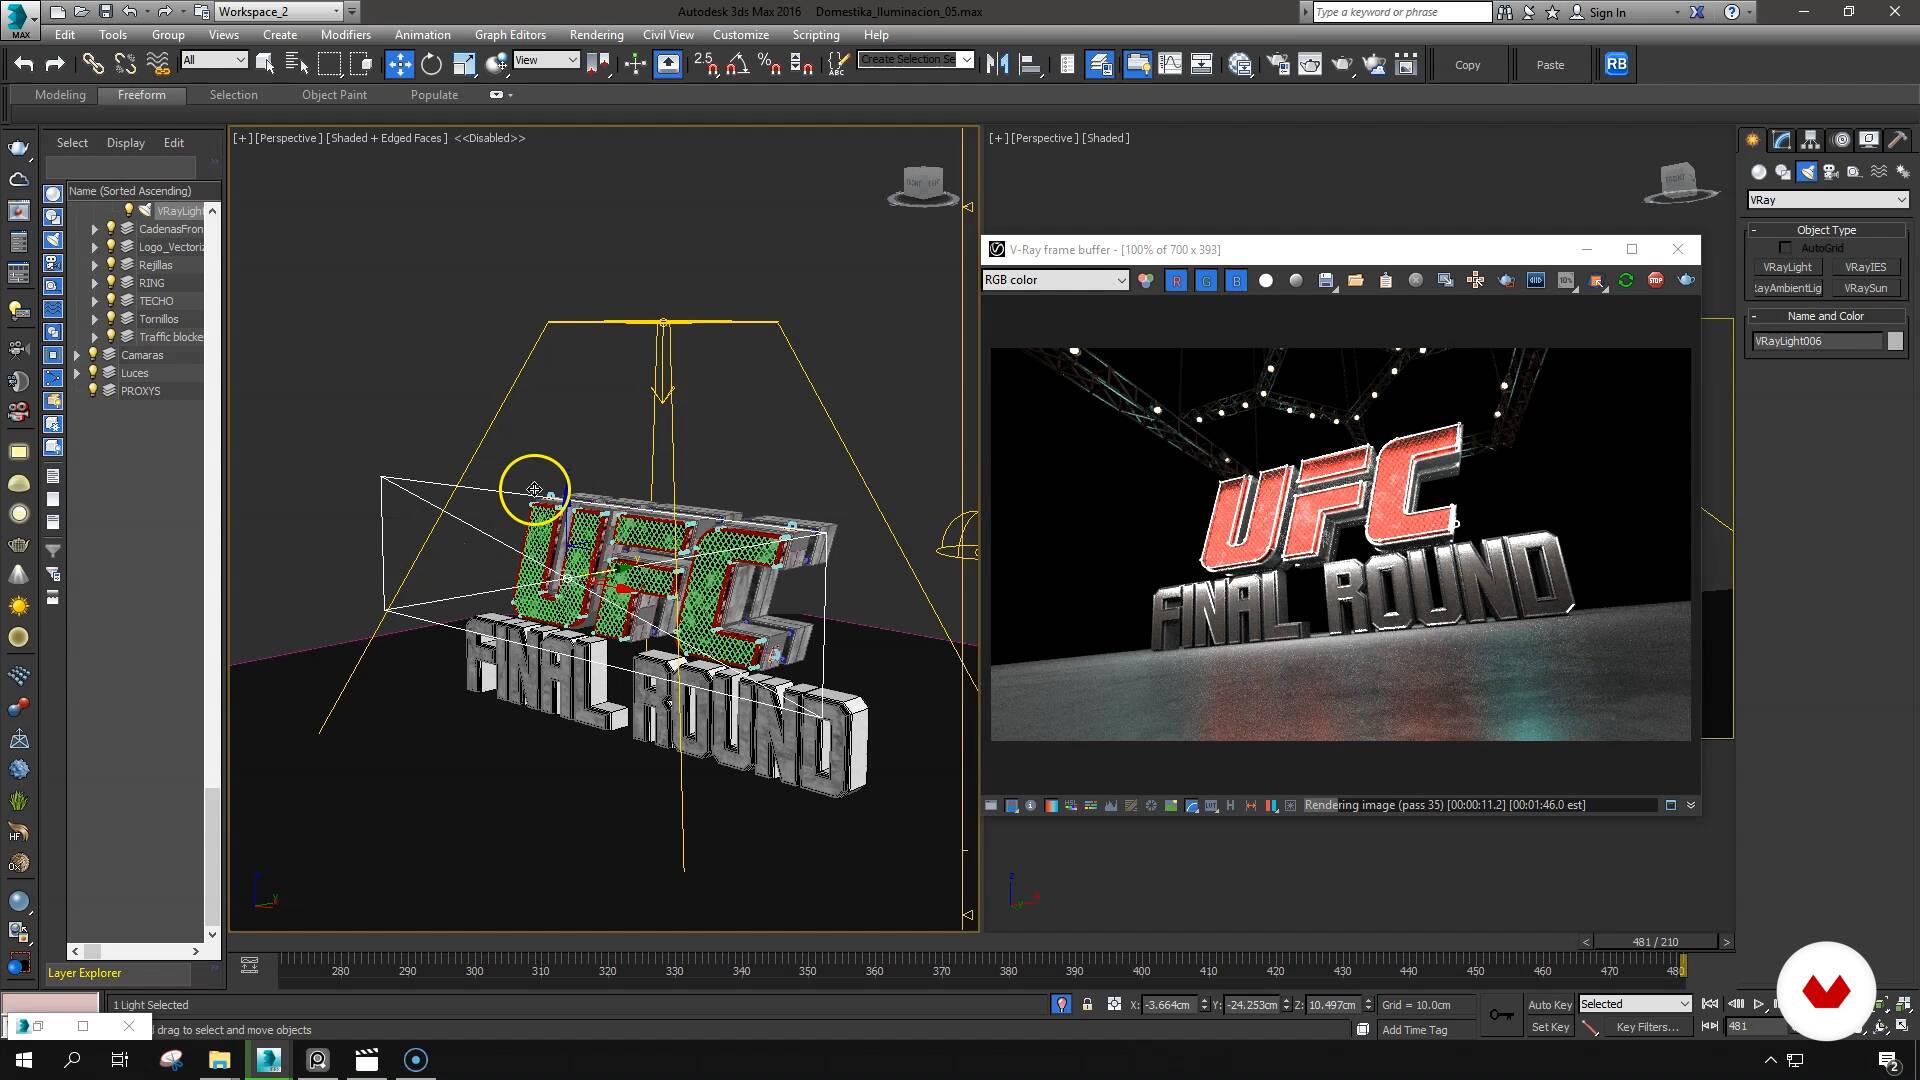Open the Rendering menu
This screenshot has height=1080, width=1920.
pos(596,34)
